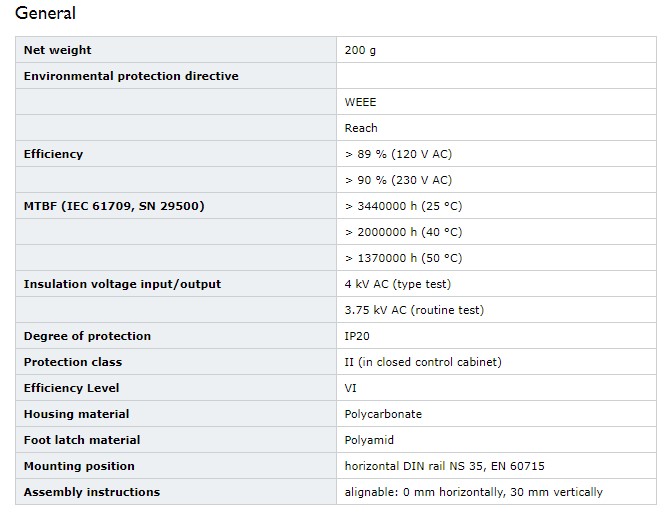Click the WEEE directive value
The width and height of the screenshot is (671, 521).
pyautogui.click(x=360, y=102)
